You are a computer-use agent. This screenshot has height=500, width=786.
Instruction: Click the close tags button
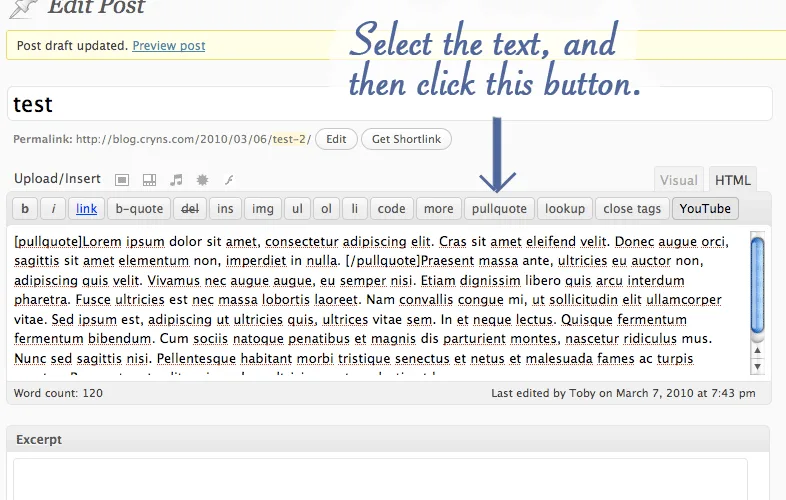click(x=632, y=209)
